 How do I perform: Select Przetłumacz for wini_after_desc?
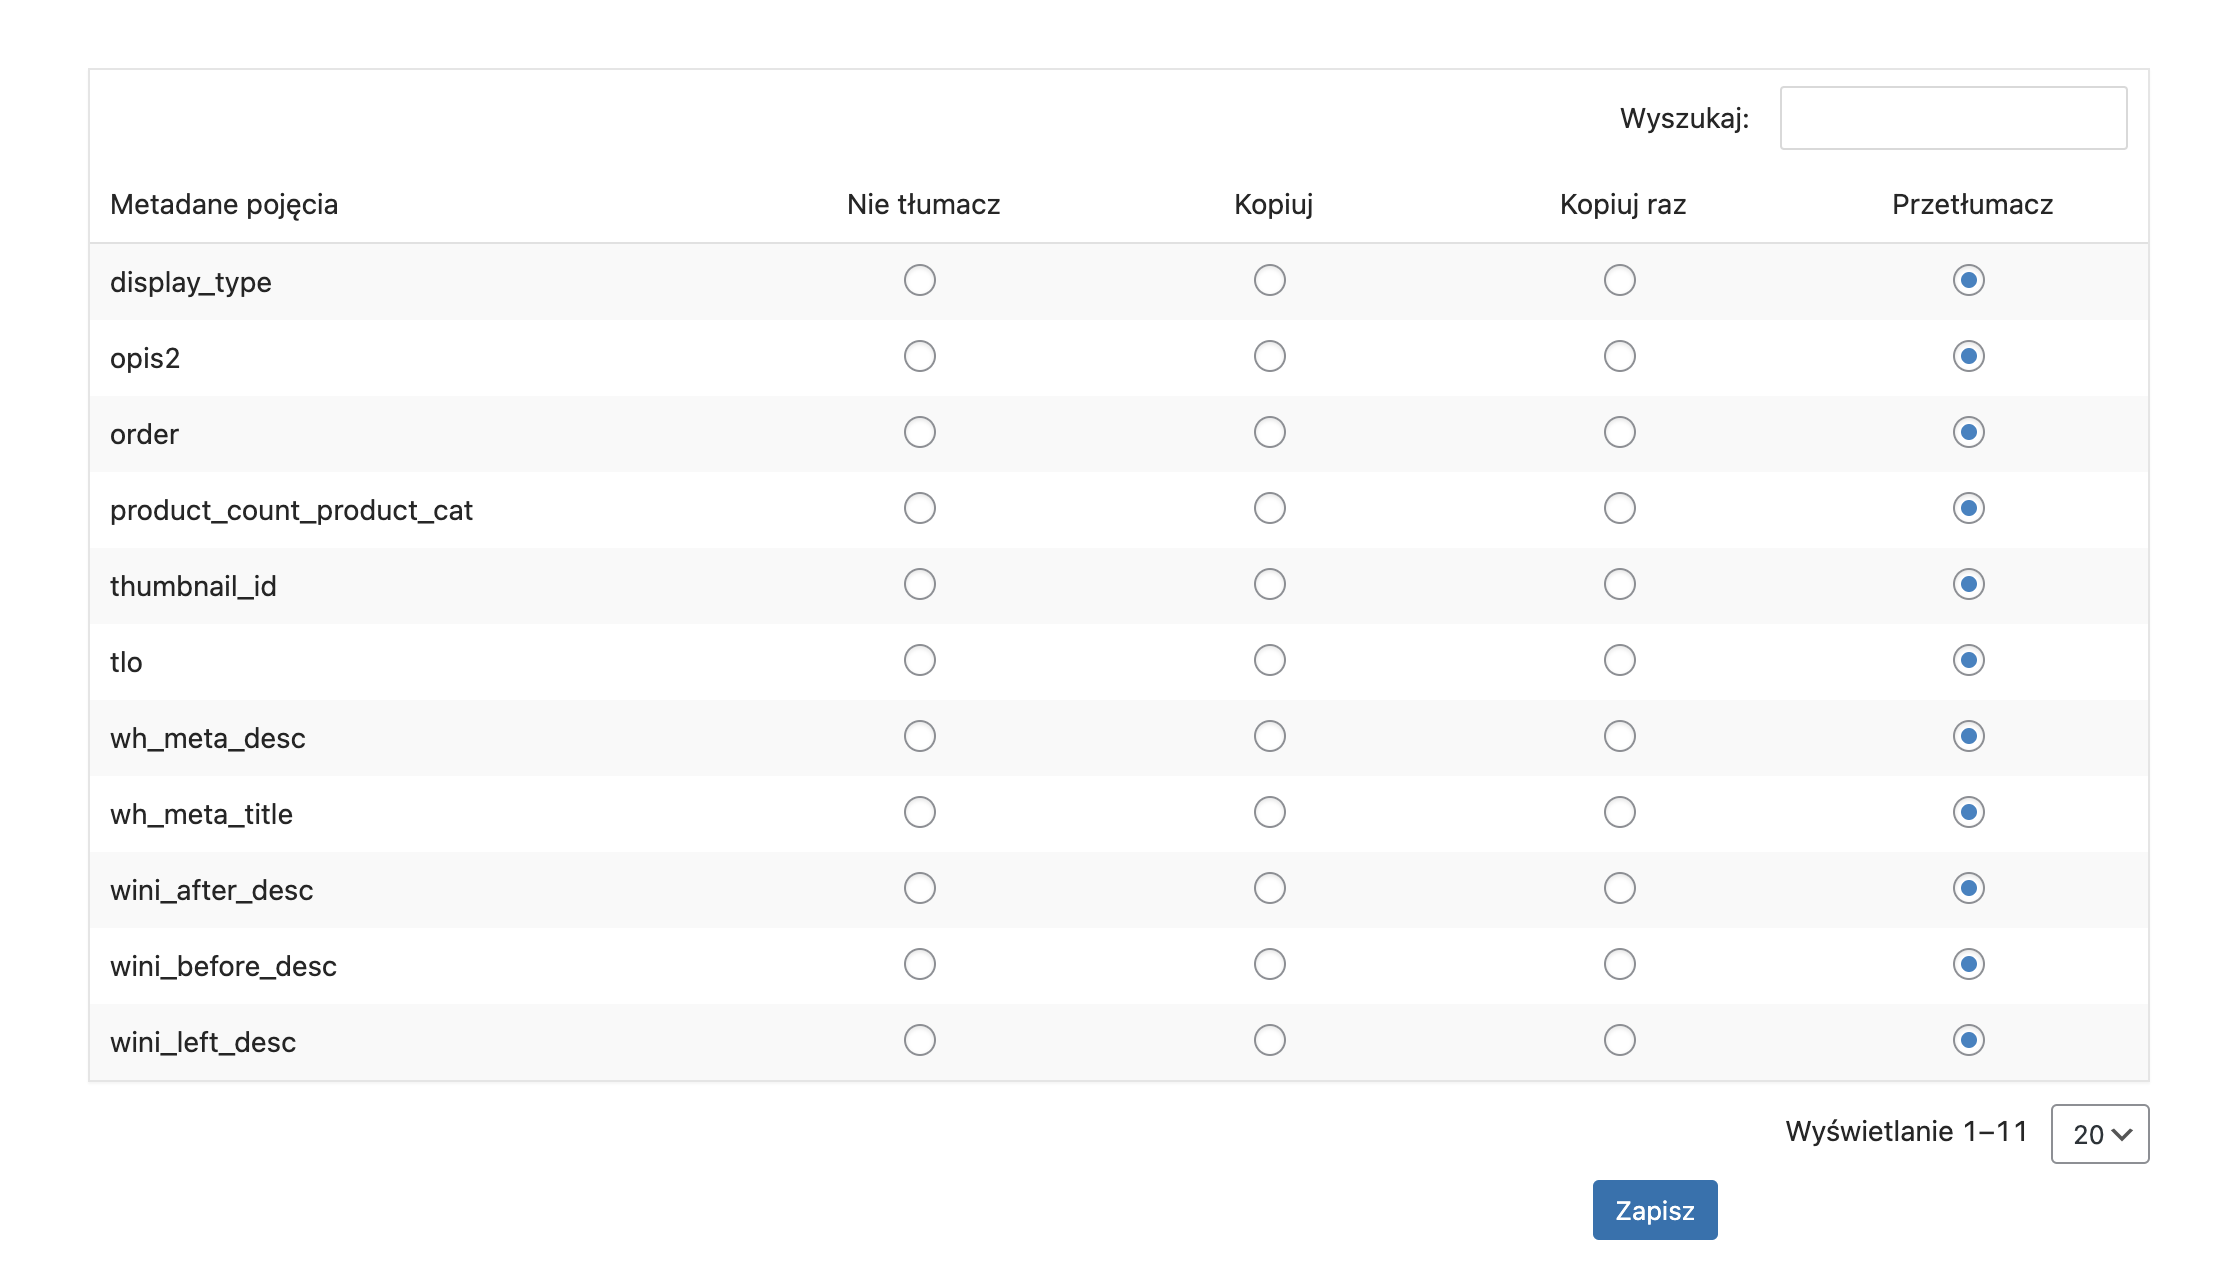click(1969, 888)
